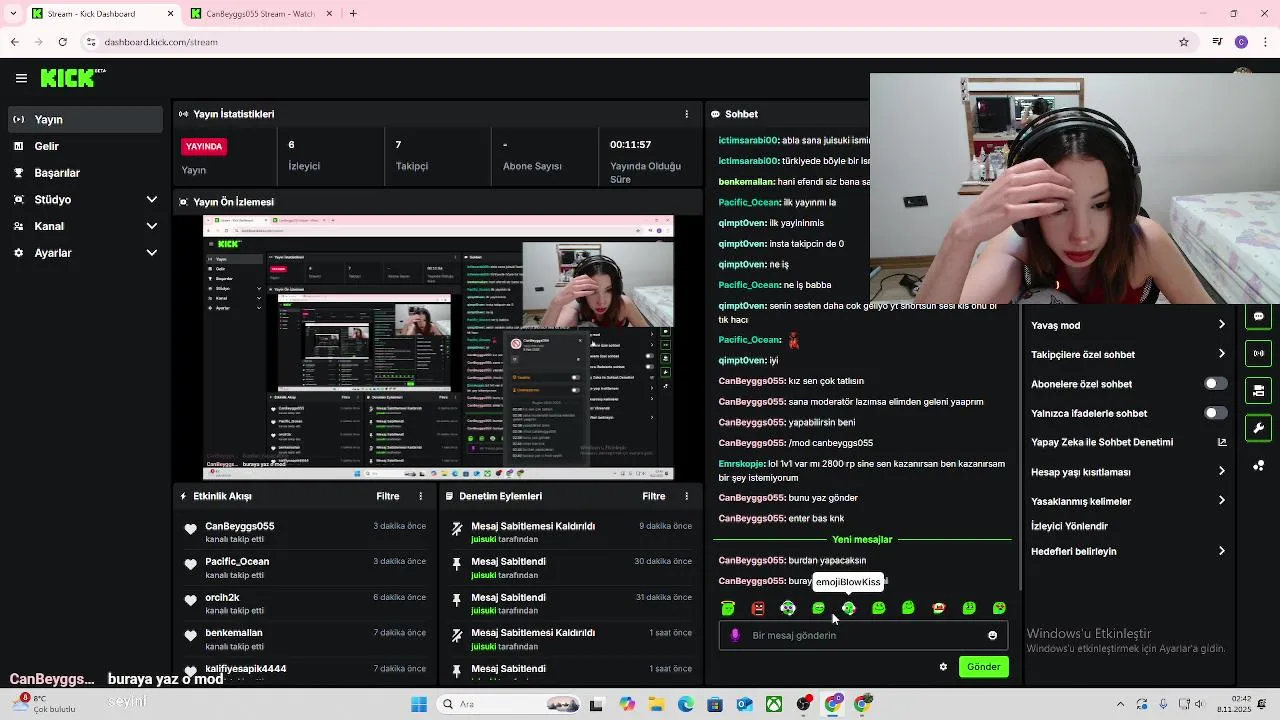1280x720 pixels.
Task: Open the server-style icon in right sidebar
Action: point(1259,390)
